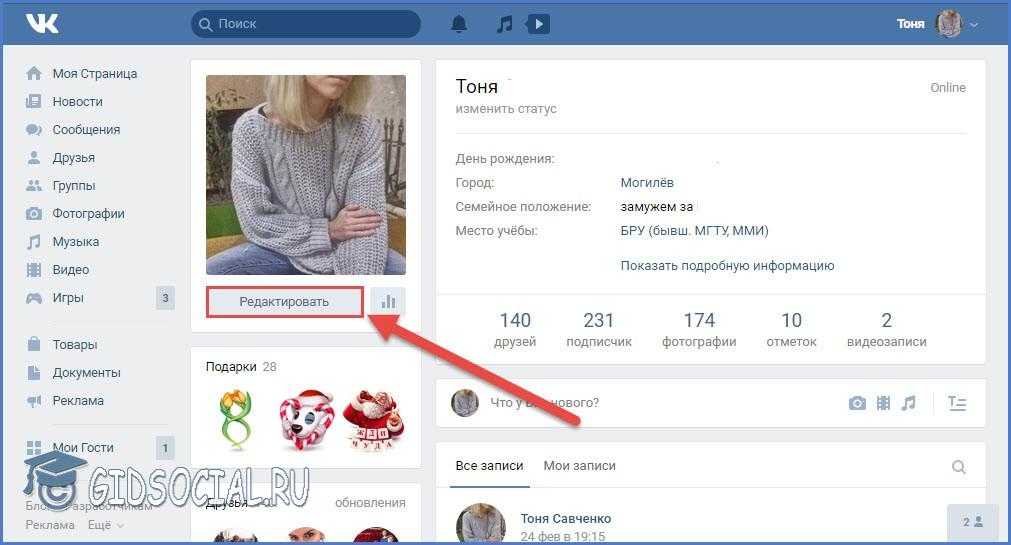Viewport: 1011px width, 545px height.
Task: Click the изменить статус link
Action: pos(506,109)
